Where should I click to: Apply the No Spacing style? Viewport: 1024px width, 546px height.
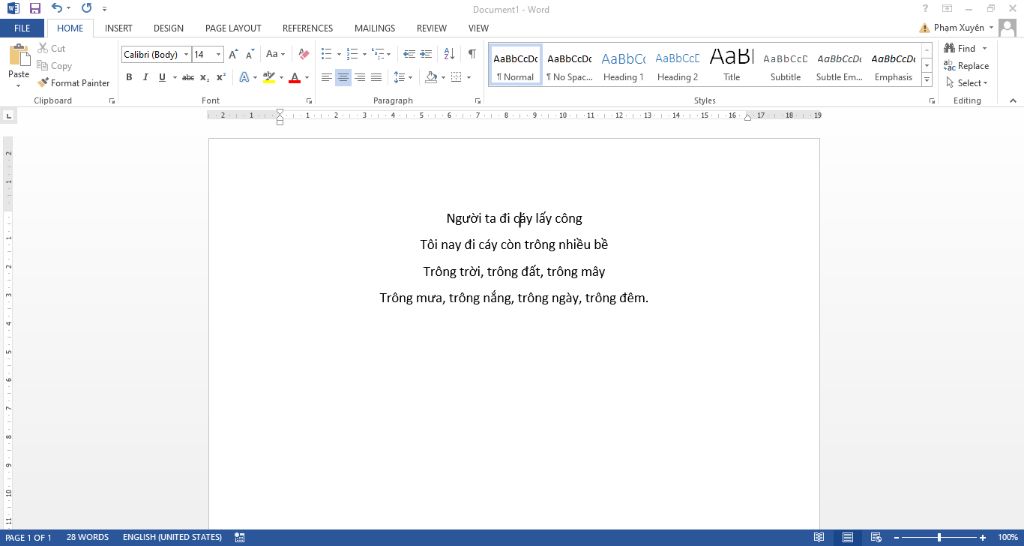coord(569,65)
